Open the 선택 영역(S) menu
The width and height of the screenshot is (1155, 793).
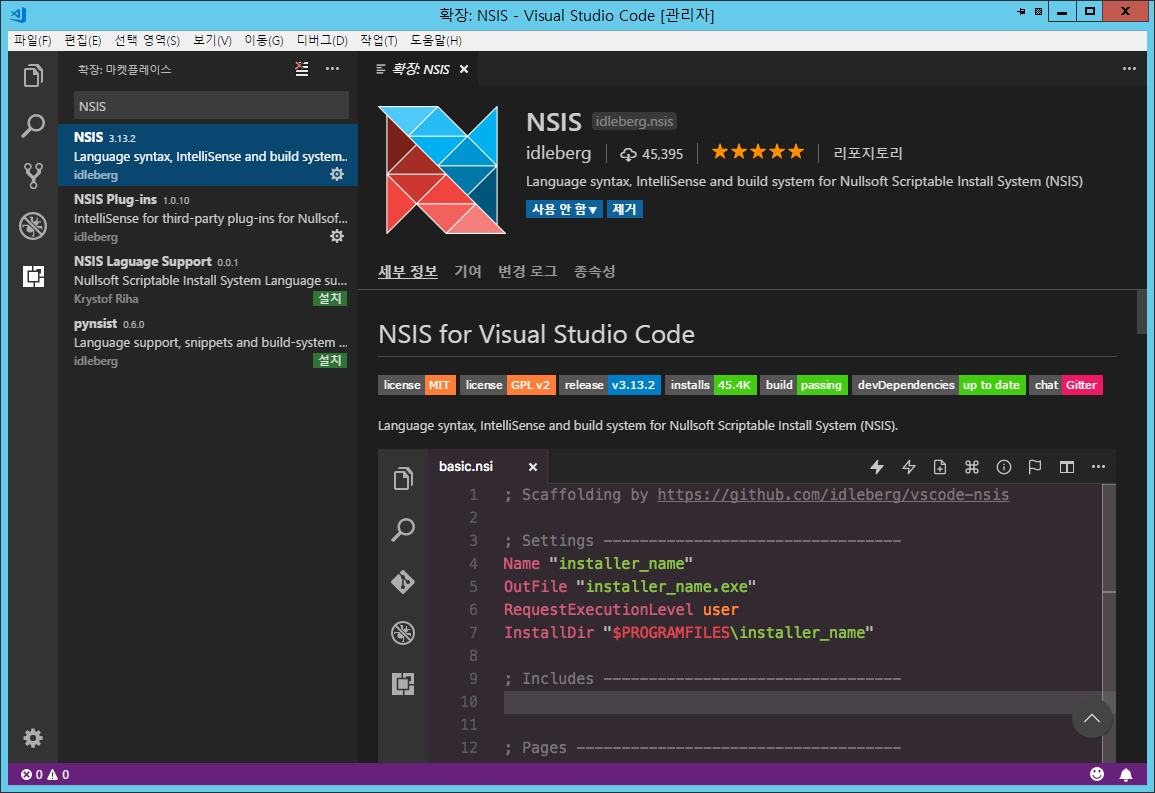coord(147,40)
